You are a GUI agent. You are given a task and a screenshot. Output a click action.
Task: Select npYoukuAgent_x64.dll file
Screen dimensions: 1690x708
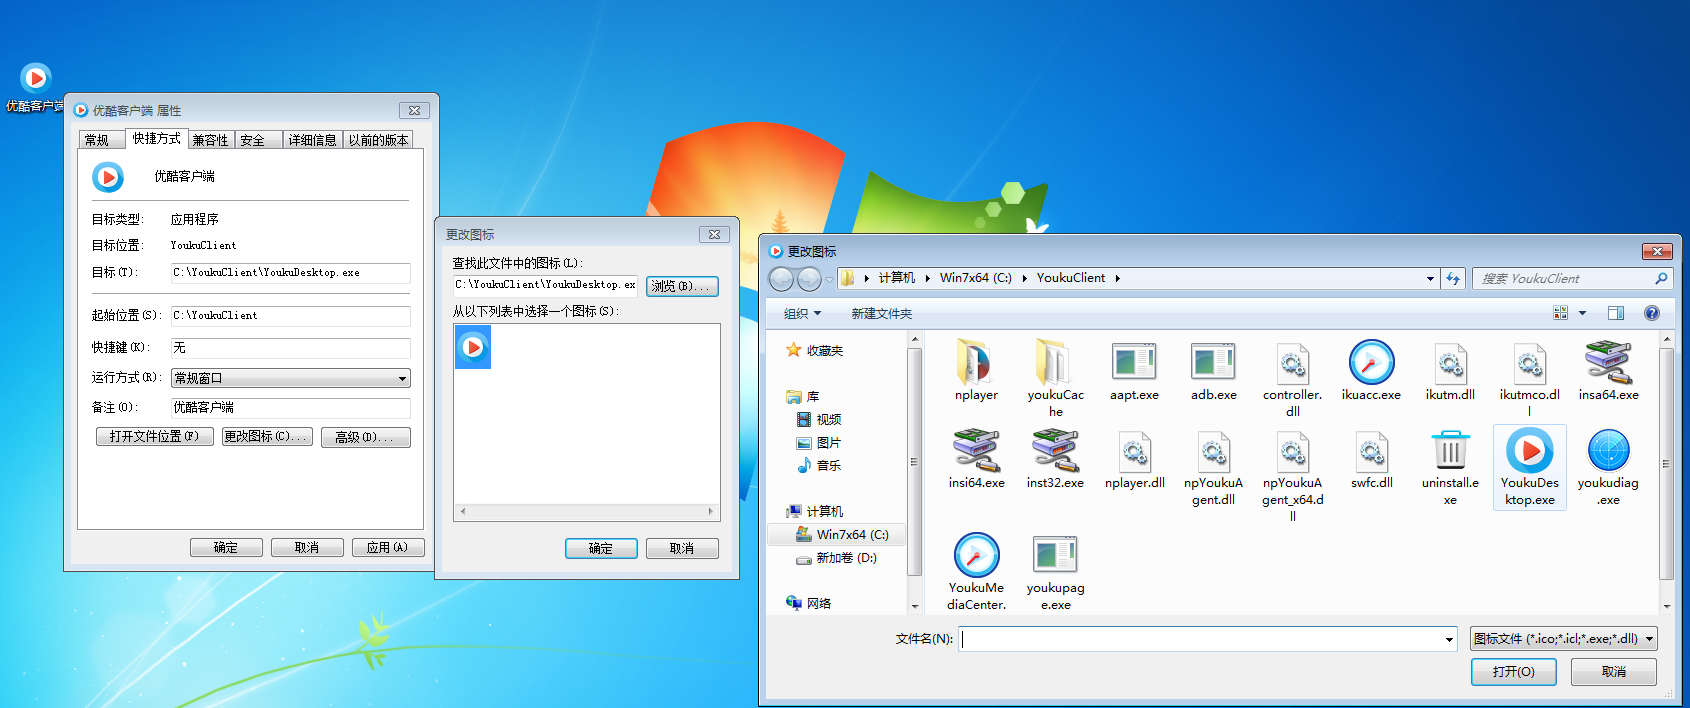pyautogui.click(x=1292, y=475)
